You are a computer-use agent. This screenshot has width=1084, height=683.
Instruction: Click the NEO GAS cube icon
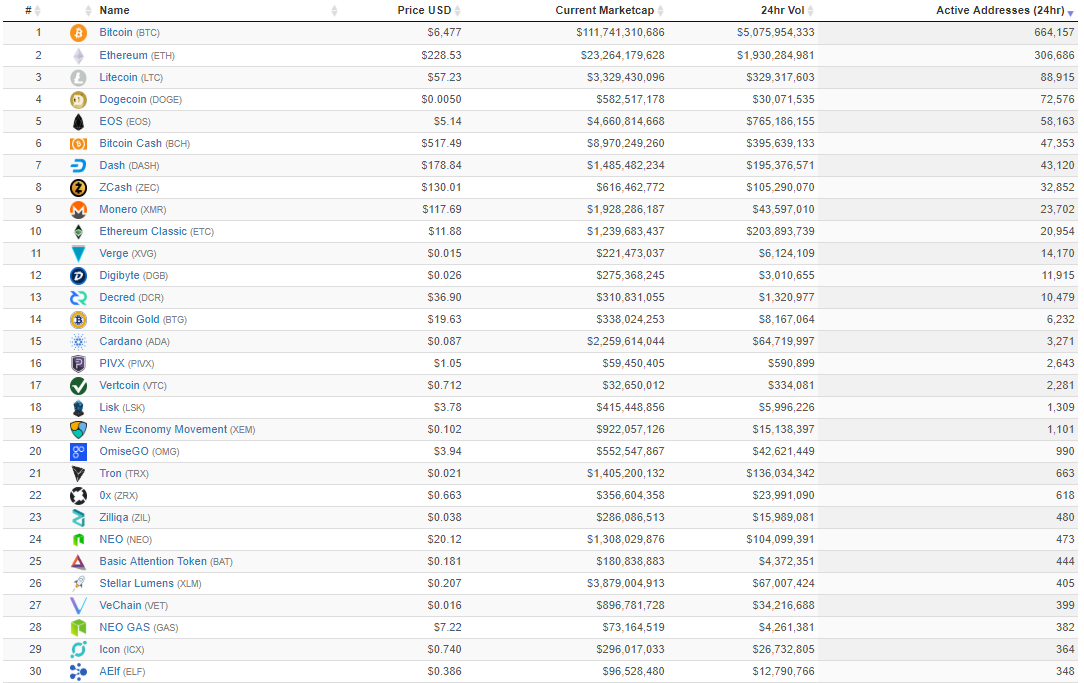[x=78, y=628]
